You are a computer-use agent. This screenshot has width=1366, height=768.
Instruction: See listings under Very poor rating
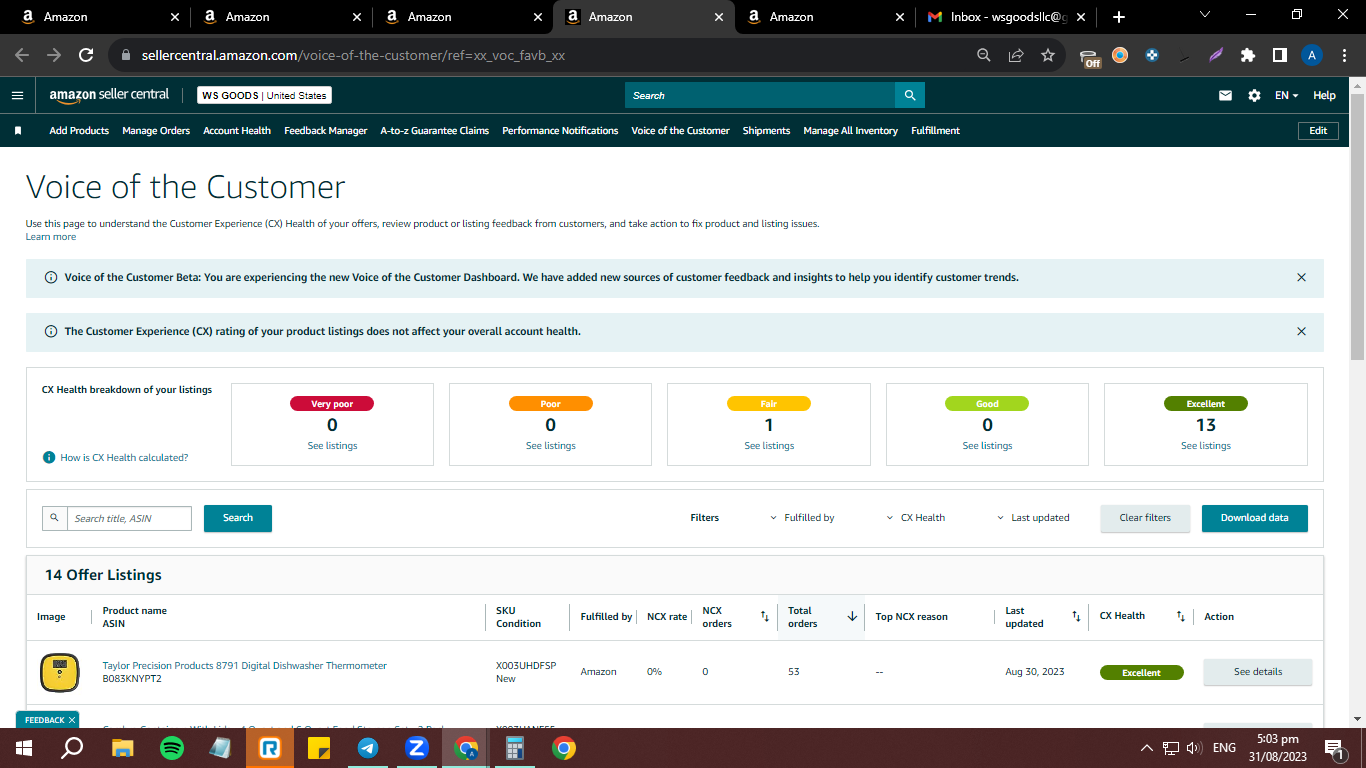tap(332, 446)
